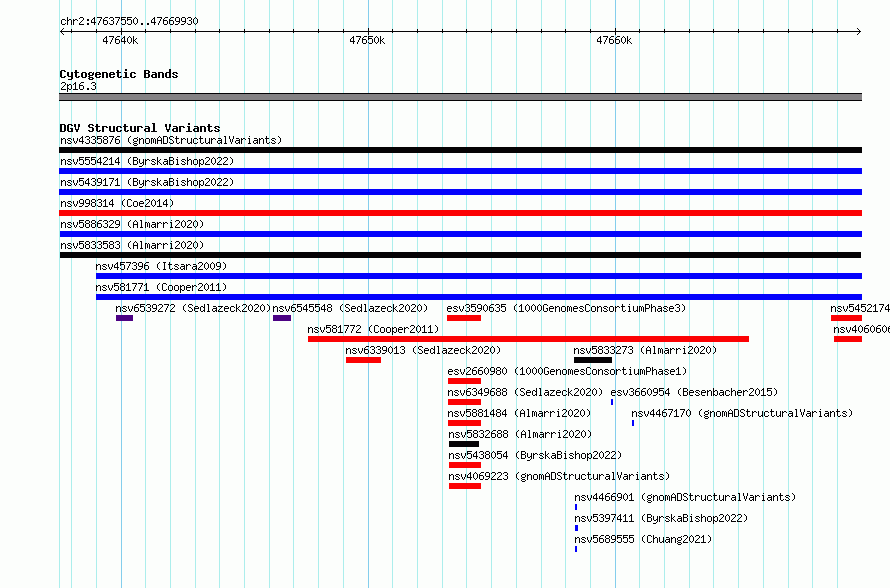Open nsv581771 (Cooper2011) label
Screen dimensions: 890x588
(x=161, y=287)
